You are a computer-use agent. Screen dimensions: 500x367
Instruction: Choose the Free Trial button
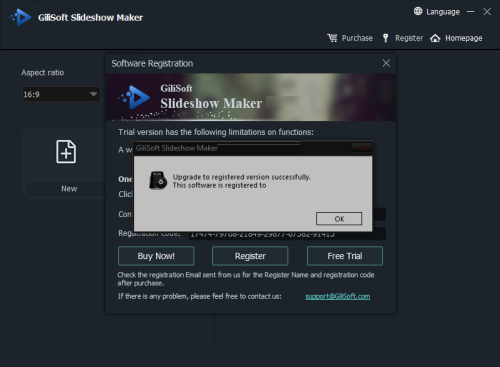coord(345,256)
